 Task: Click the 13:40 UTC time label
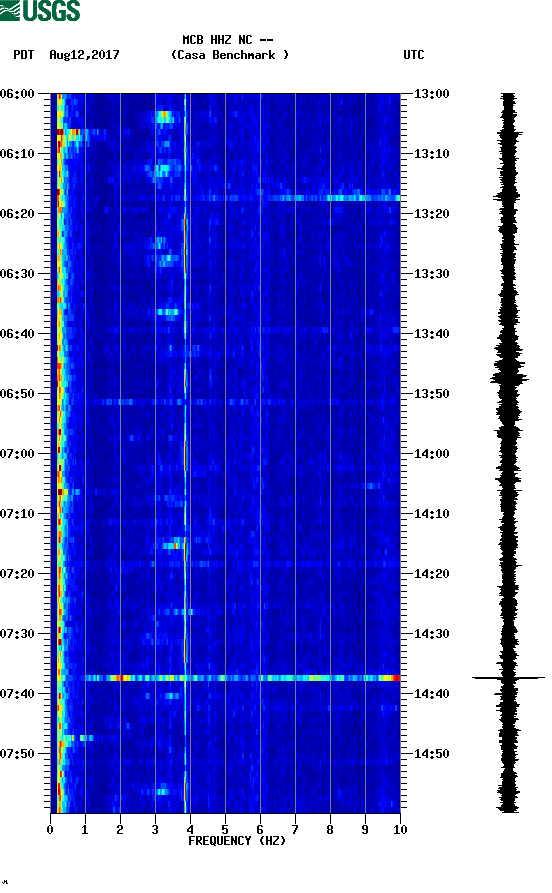pos(431,334)
